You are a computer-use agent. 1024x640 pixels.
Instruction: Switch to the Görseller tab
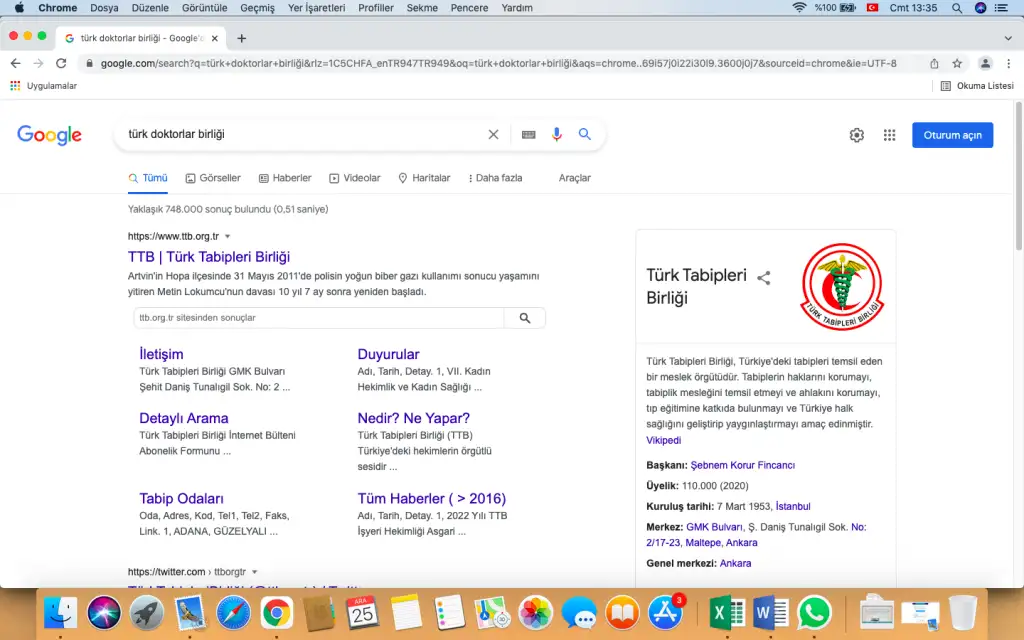[213, 178]
